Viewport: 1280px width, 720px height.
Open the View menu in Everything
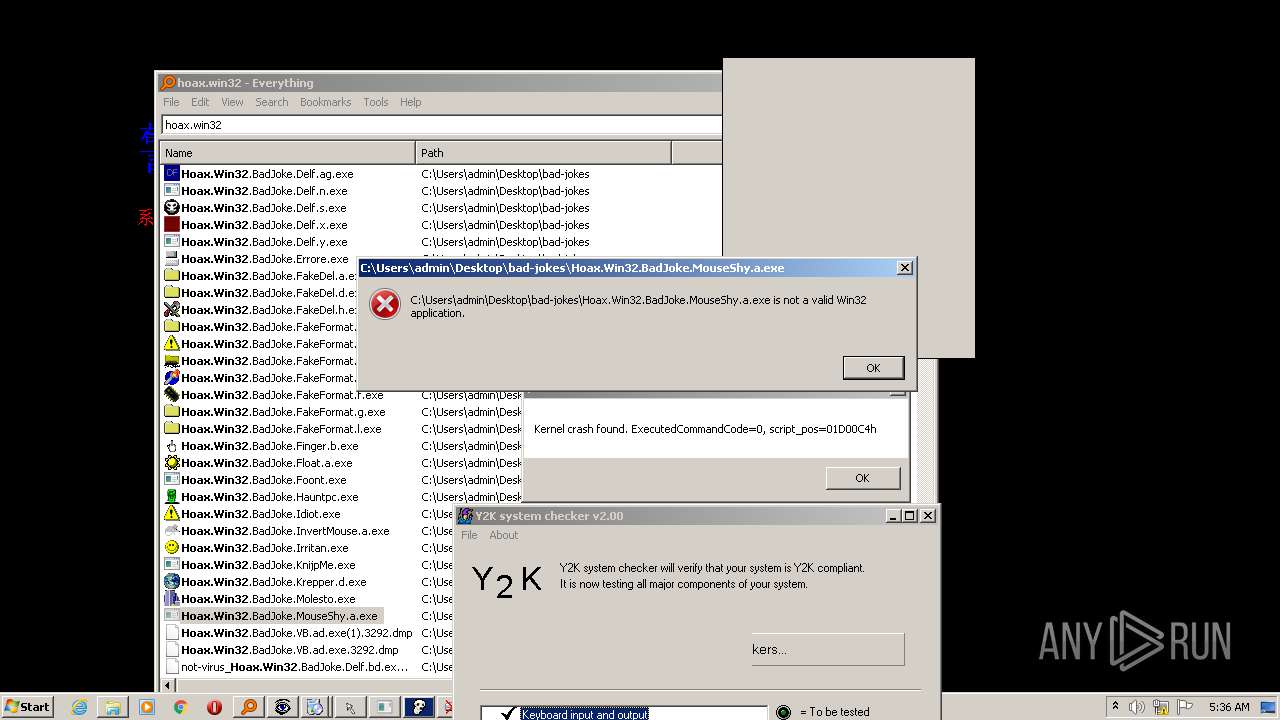232,102
